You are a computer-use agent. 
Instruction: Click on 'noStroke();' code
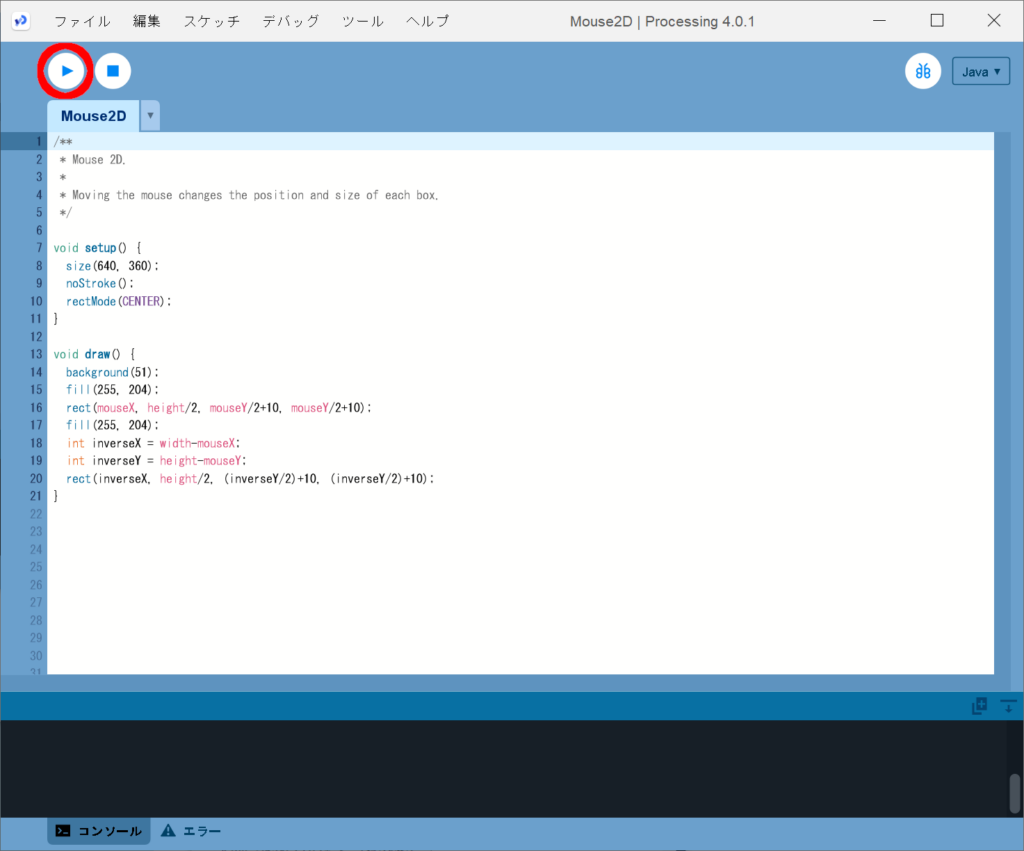click(x=99, y=283)
